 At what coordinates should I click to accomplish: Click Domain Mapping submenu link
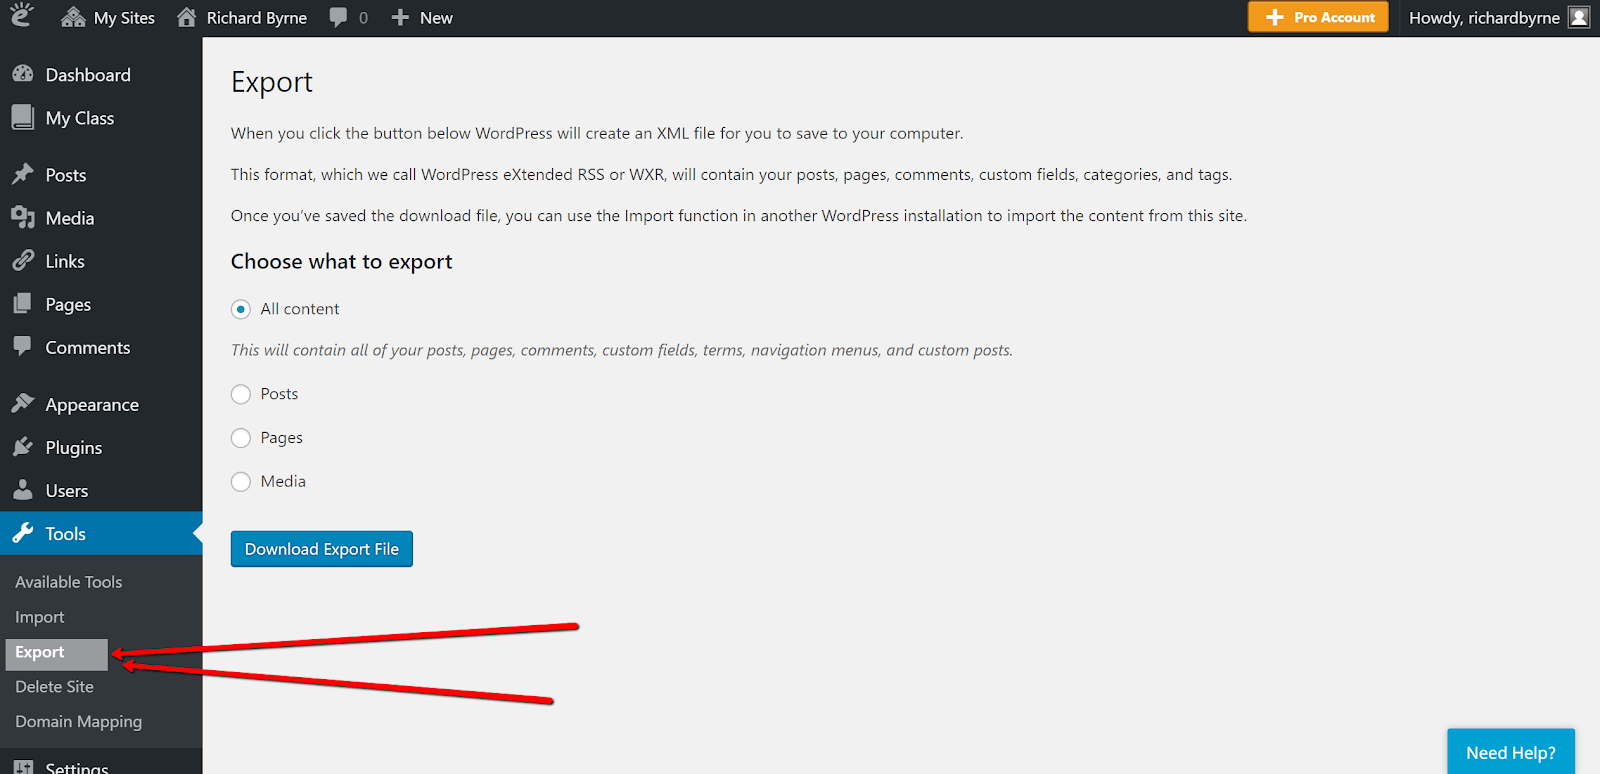click(79, 722)
